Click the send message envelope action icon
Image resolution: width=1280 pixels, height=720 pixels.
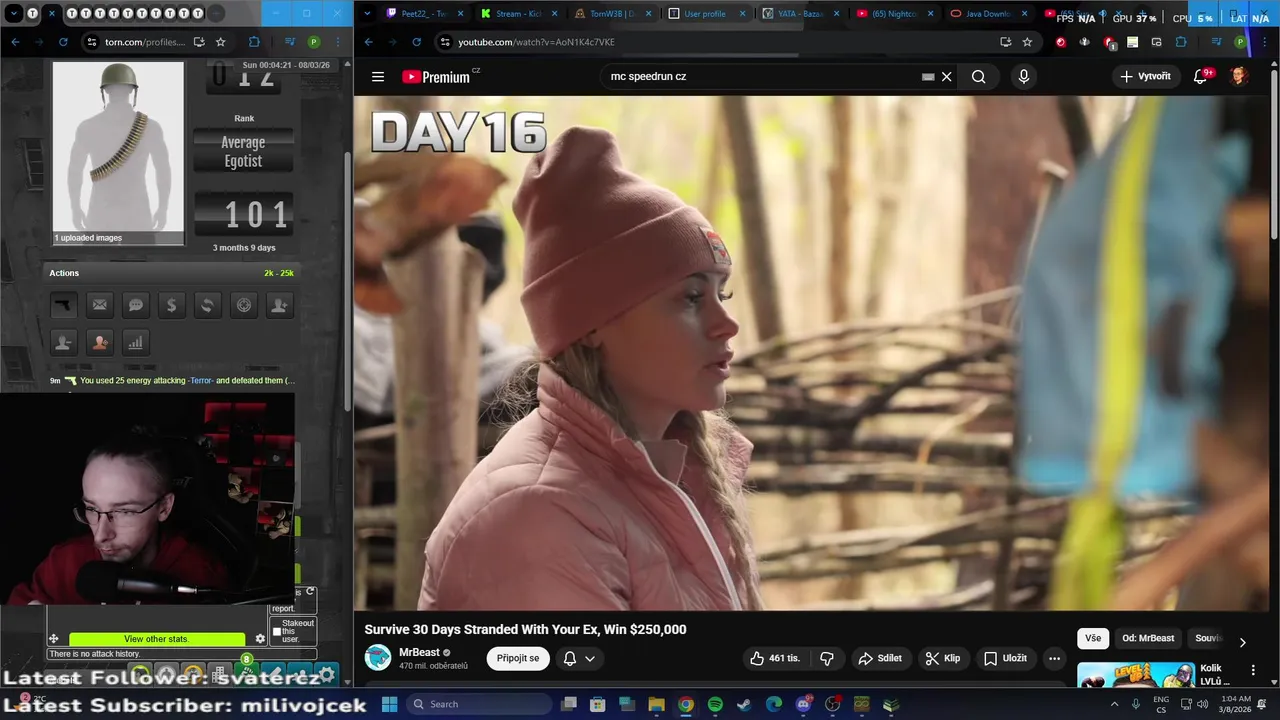coord(99,305)
